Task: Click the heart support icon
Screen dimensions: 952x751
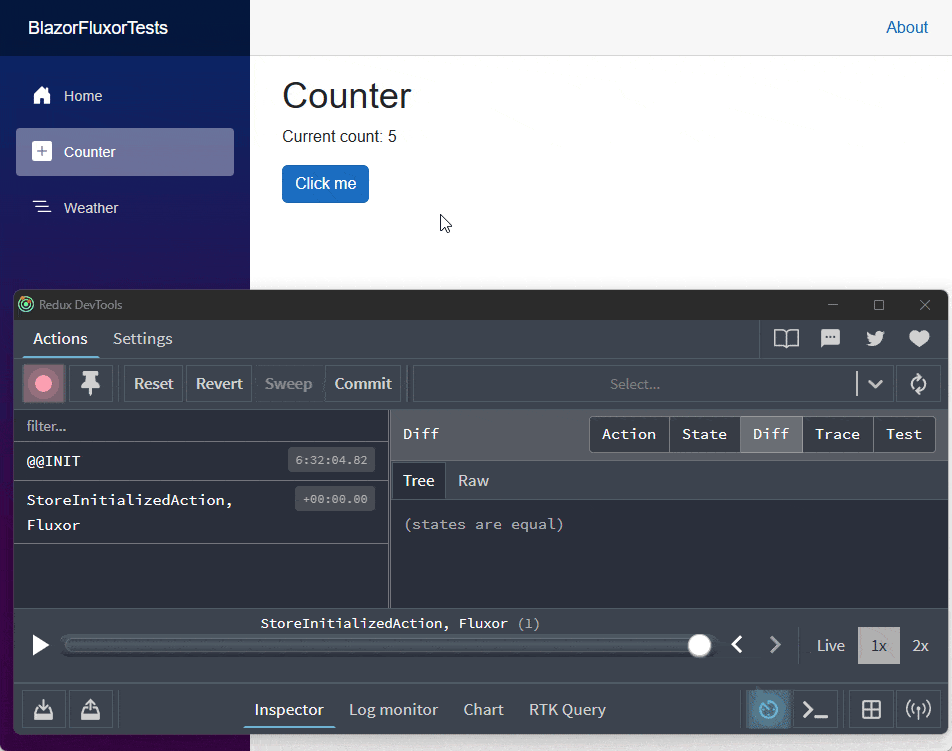Action: (x=919, y=338)
